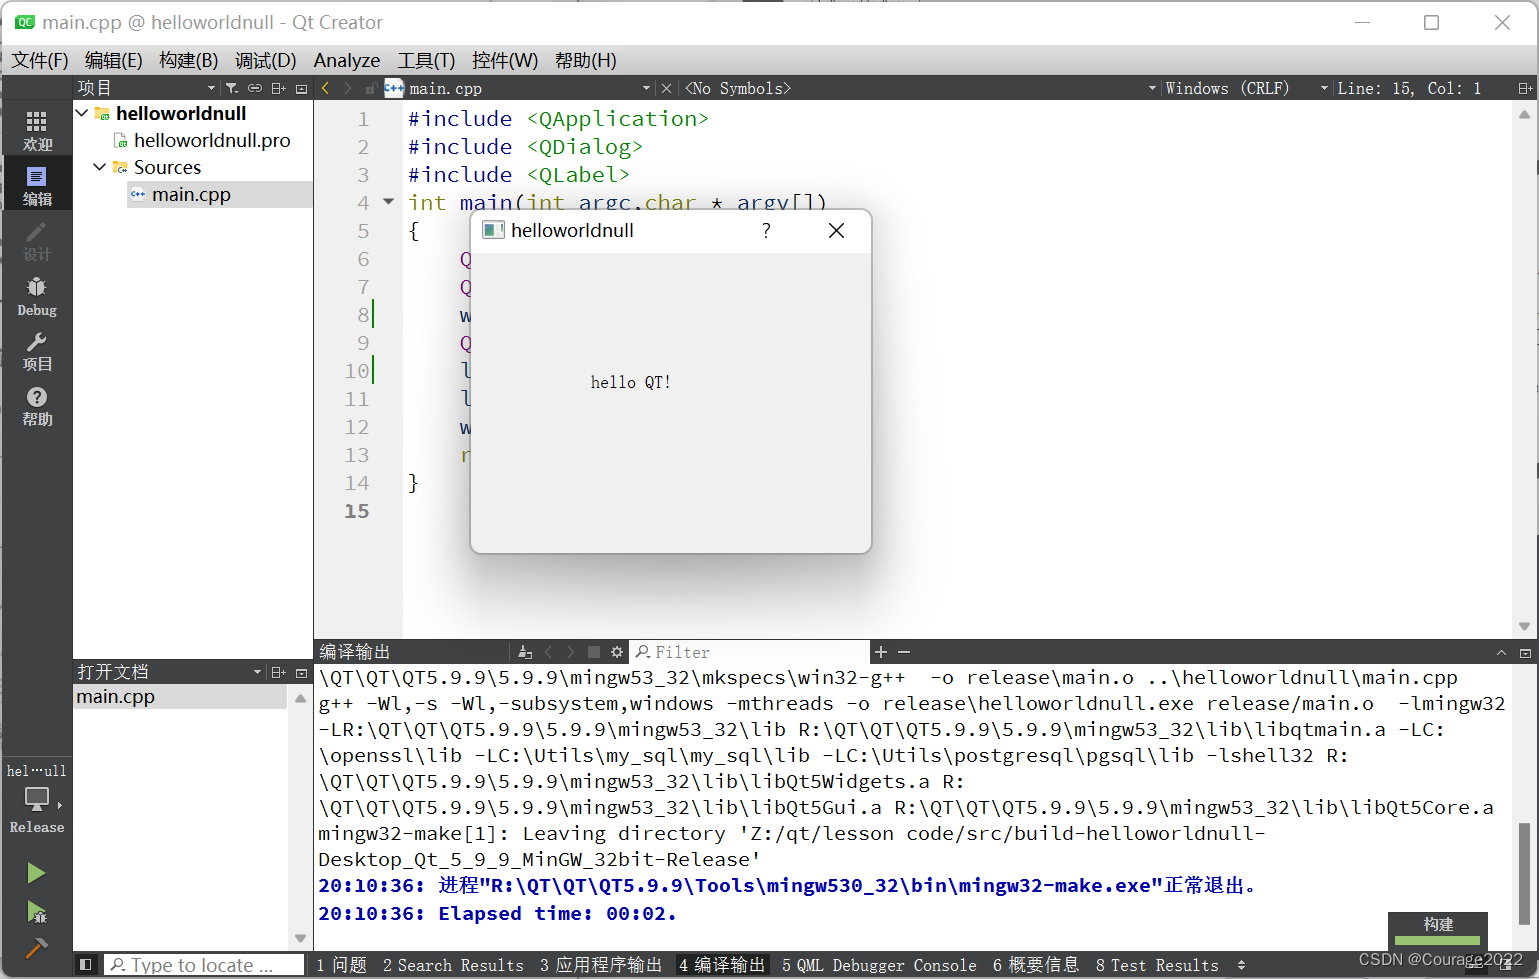The width and height of the screenshot is (1539, 979).
Task: Switch to 1 问题 output tab
Action: [342, 965]
